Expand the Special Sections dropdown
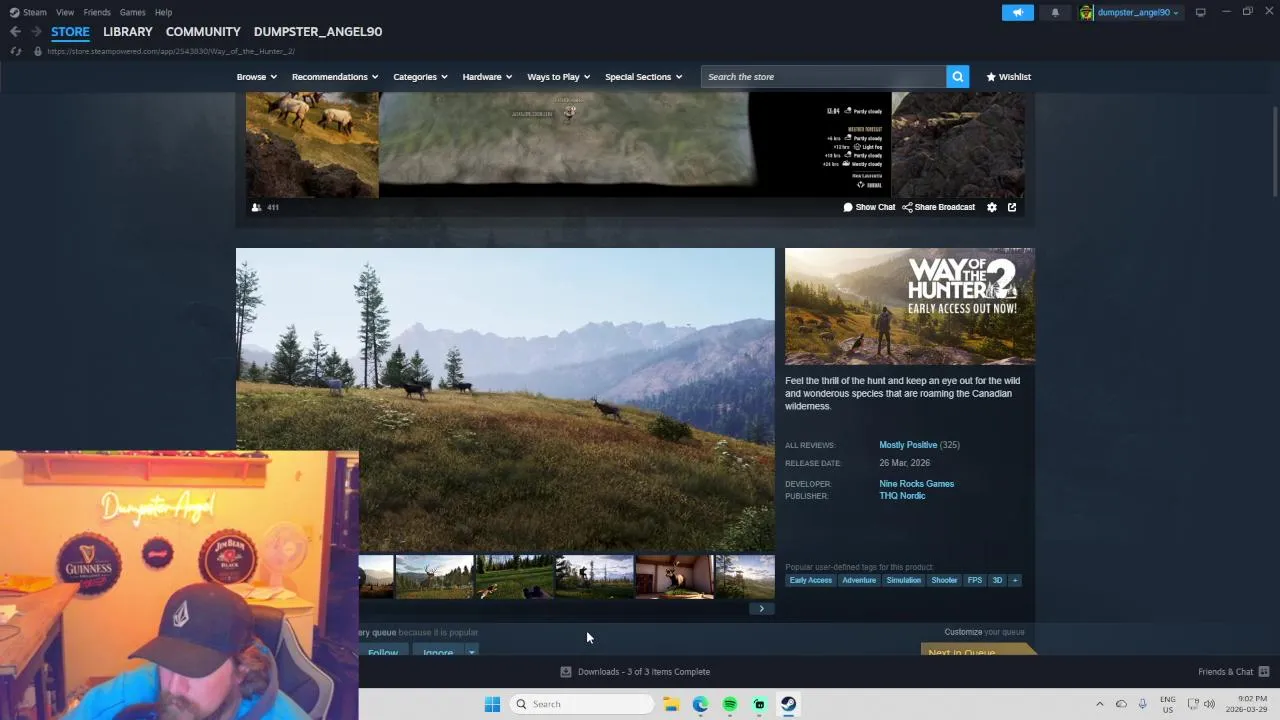The height and width of the screenshot is (720, 1280). pyautogui.click(x=643, y=77)
